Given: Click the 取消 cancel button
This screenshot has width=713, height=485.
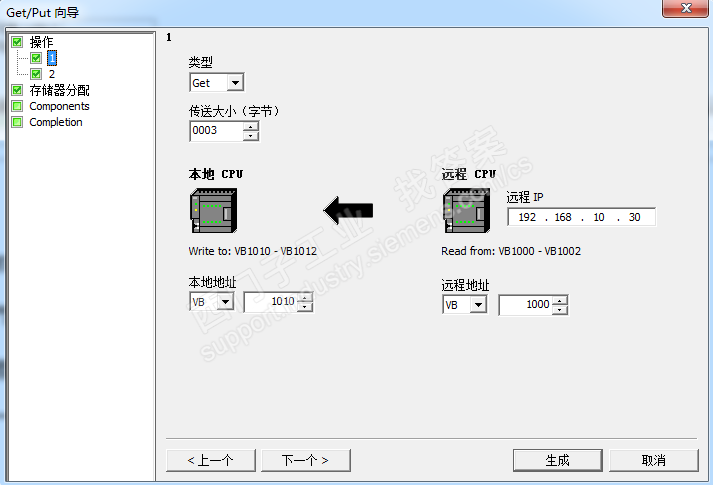Looking at the screenshot, I should [653, 460].
